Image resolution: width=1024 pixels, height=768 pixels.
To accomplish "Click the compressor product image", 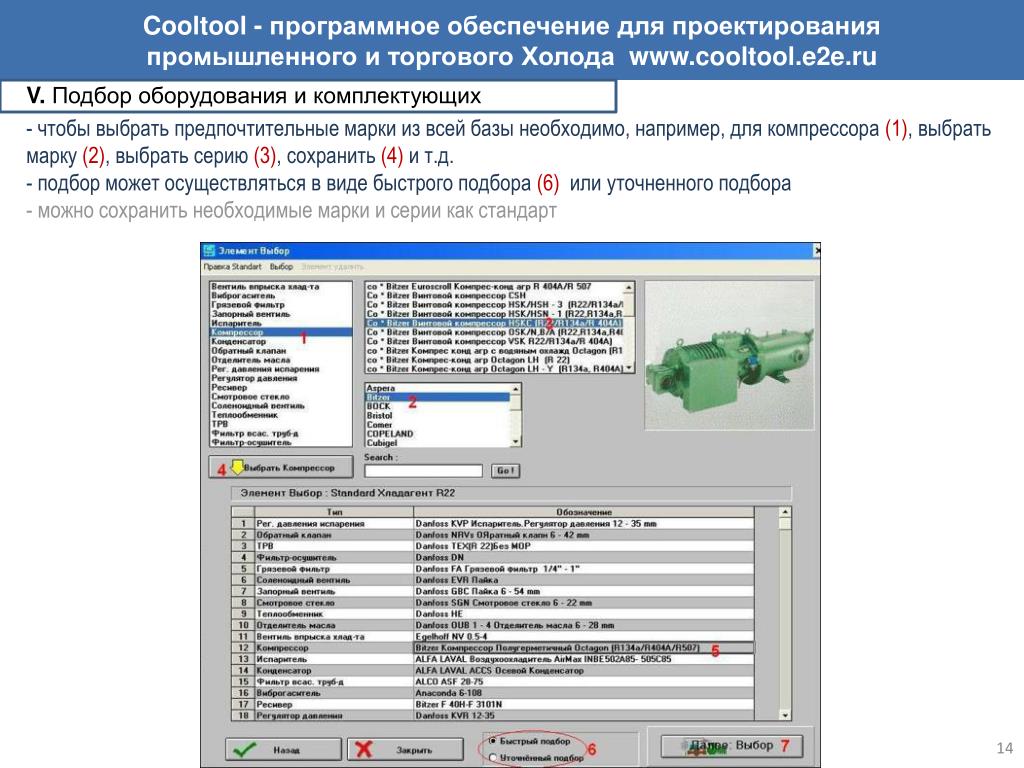I will 729,355.
